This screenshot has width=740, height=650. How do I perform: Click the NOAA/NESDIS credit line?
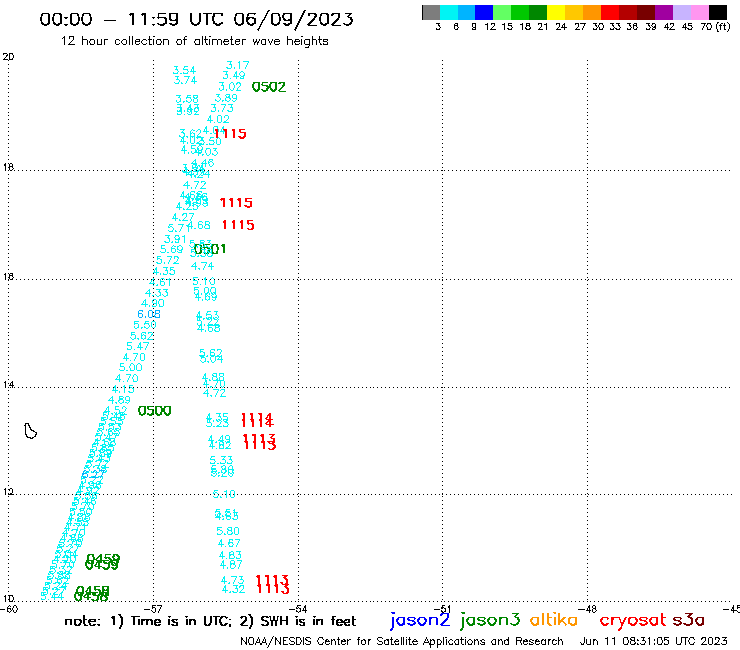point(402,641)
